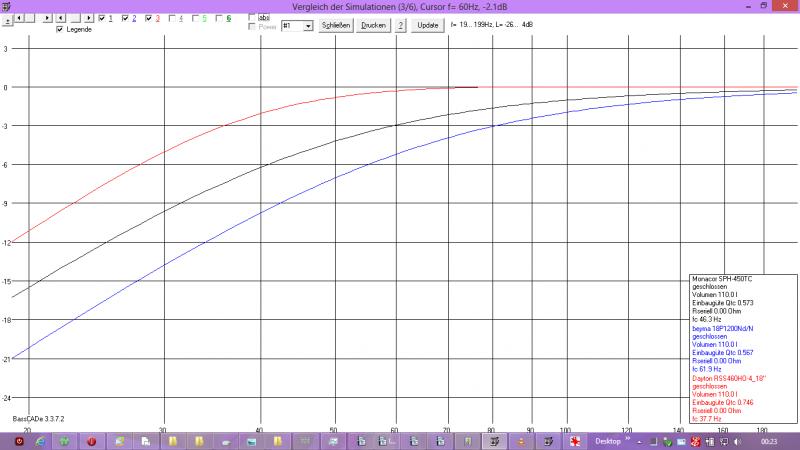800x450 pixels.
Task: Click the small up-arrow toolbar button
Action: [7, 21]
